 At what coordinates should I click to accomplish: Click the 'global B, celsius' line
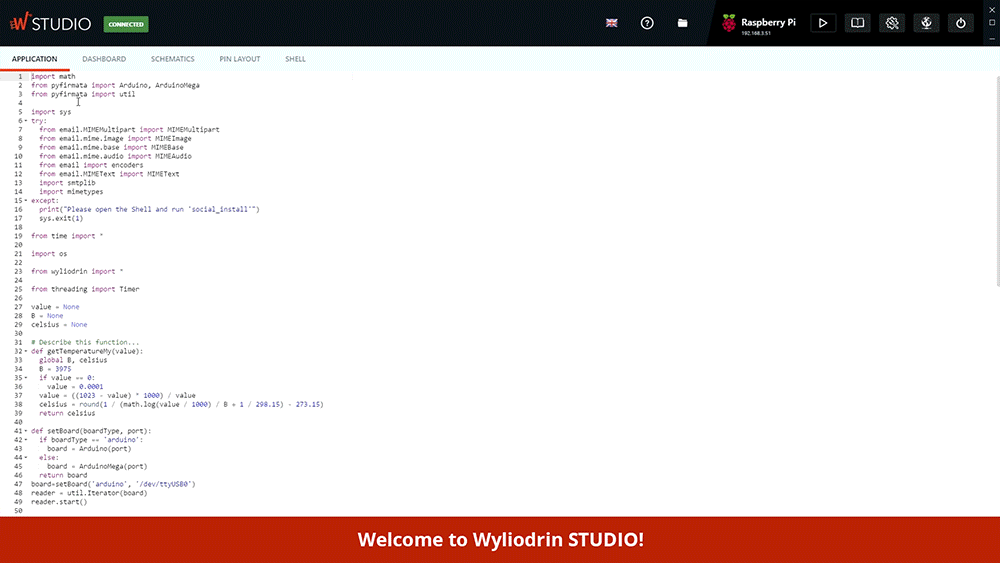tap(73, 360)
